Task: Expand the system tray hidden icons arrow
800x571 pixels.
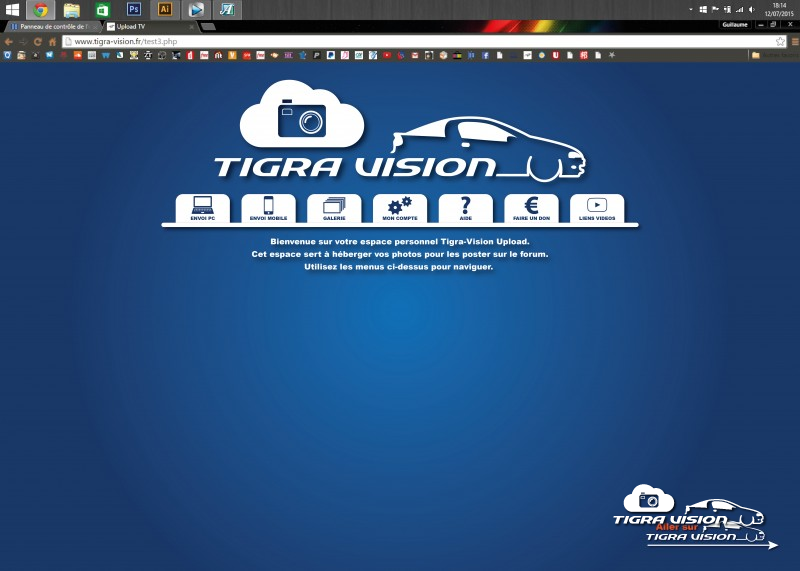Action: point(691,9)
